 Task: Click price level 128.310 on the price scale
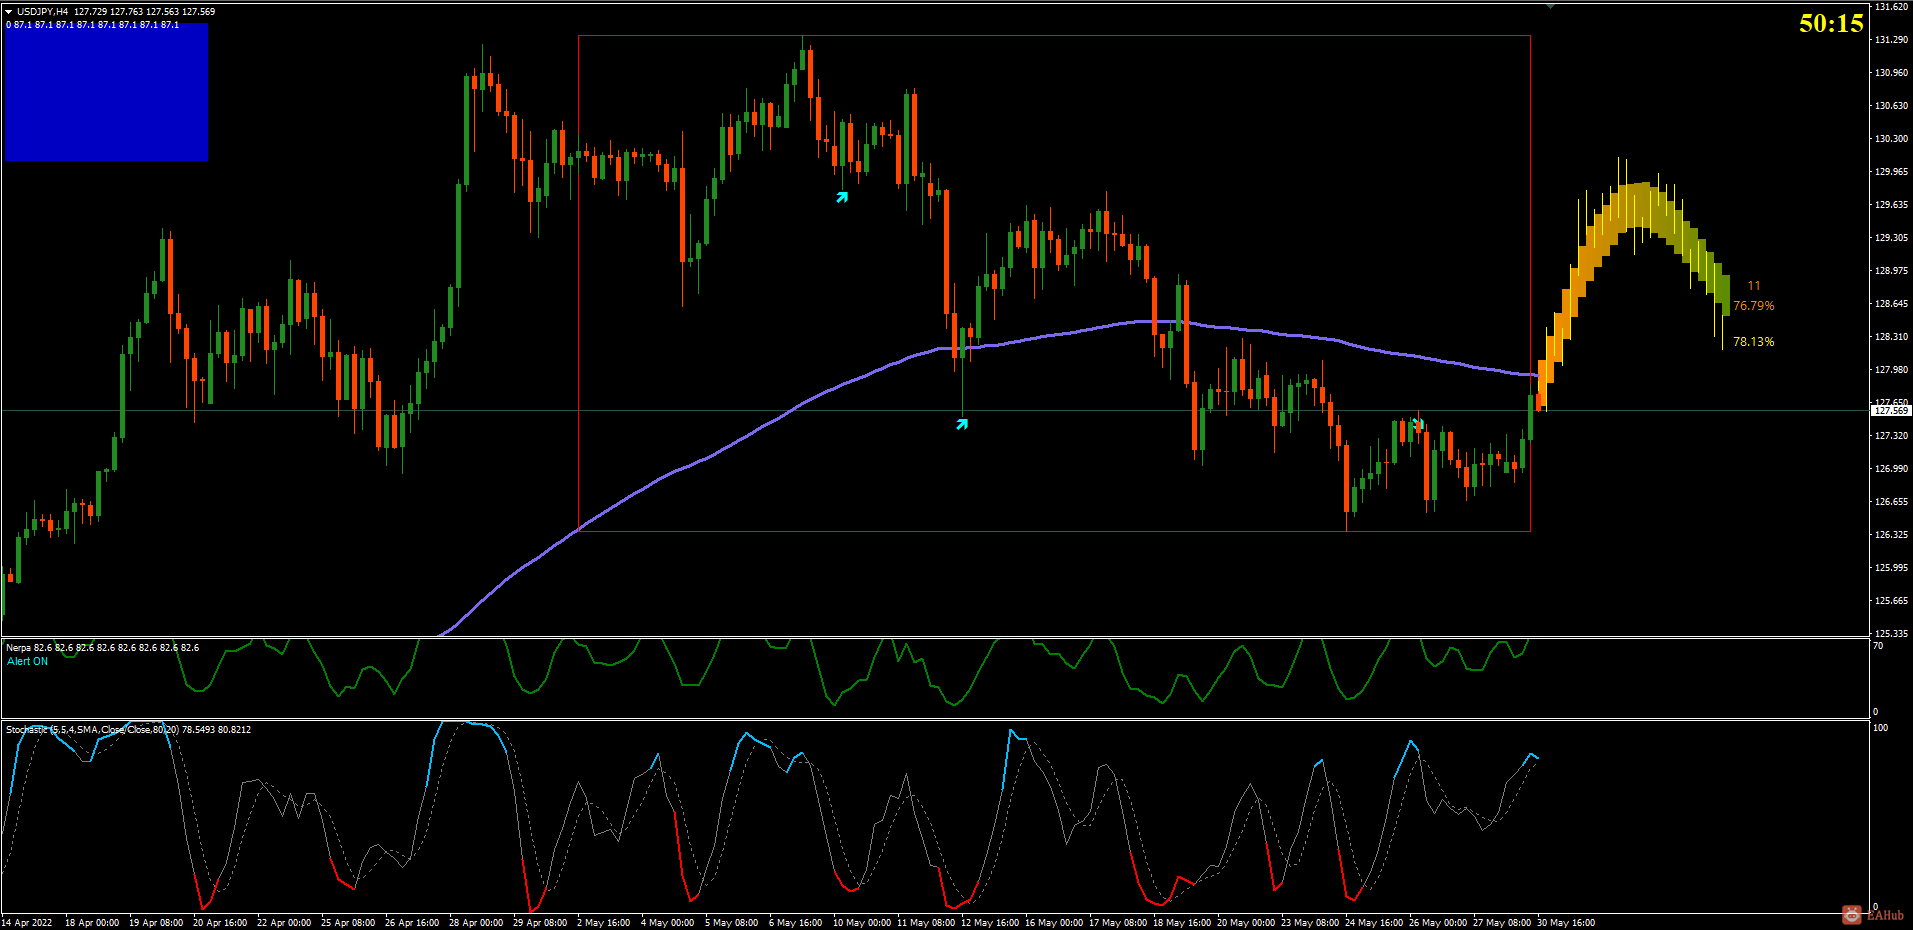point(1891,337)
